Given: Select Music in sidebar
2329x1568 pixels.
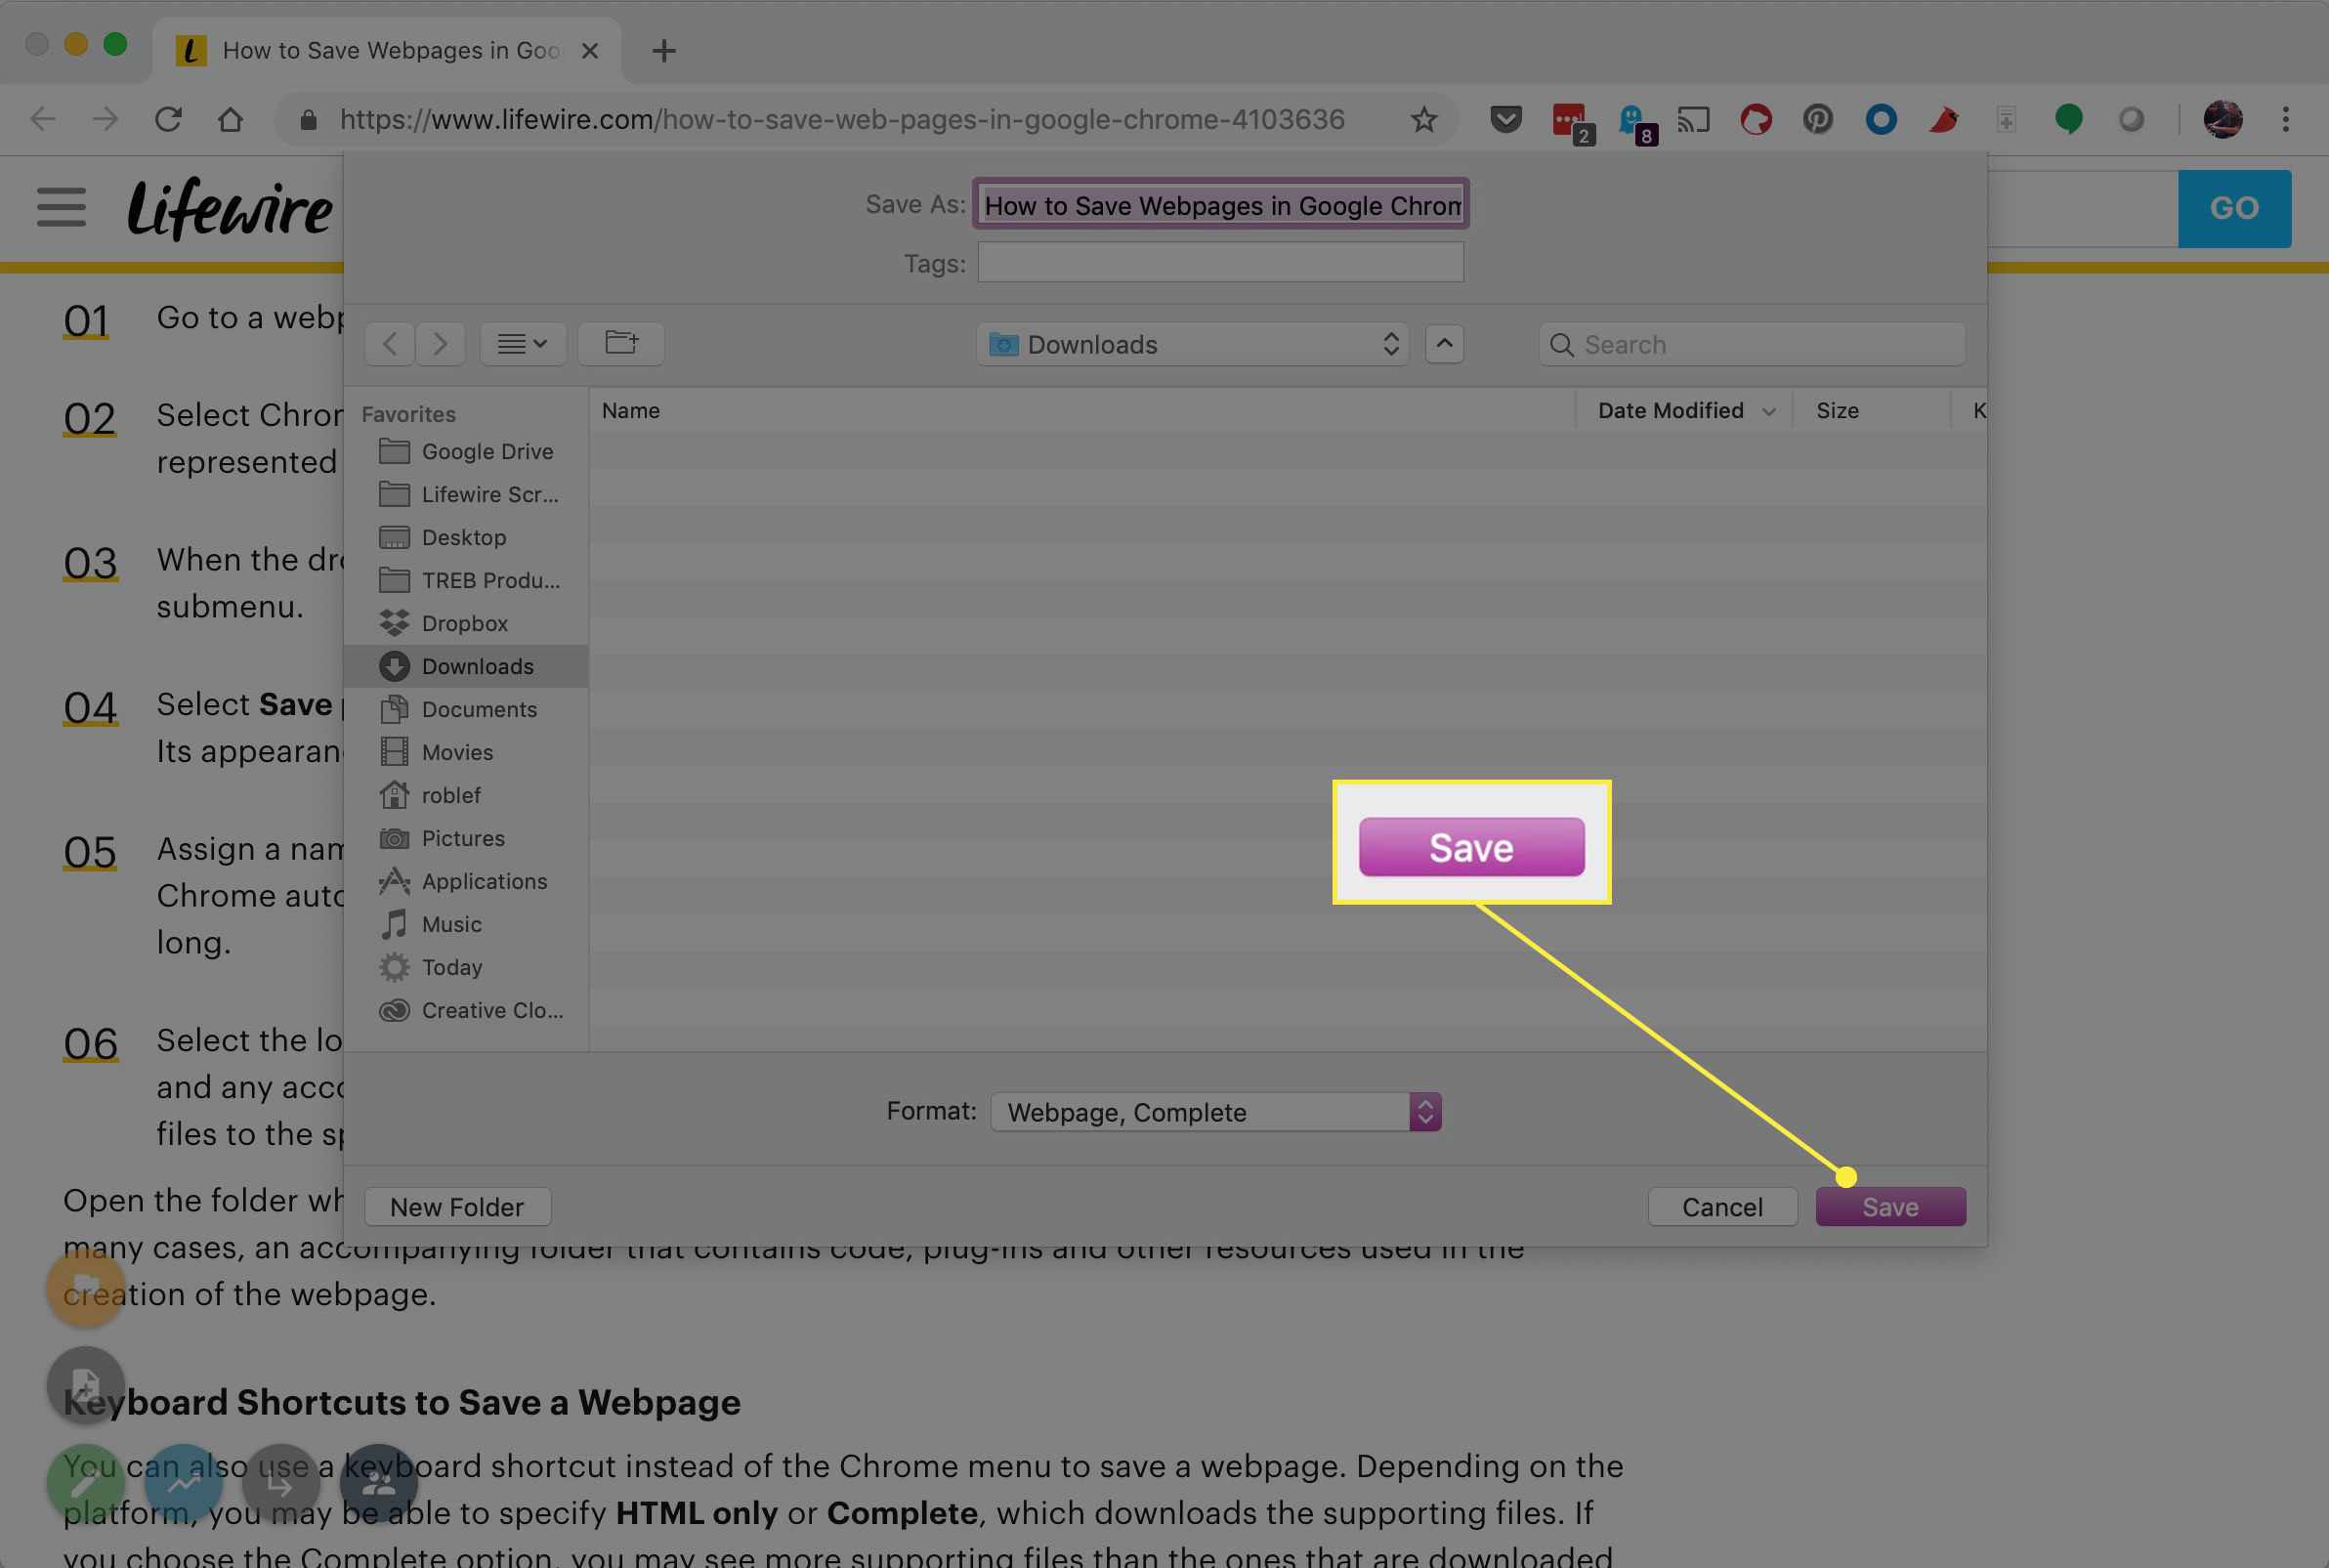Looking at the screenshot, I should [466, 924].
